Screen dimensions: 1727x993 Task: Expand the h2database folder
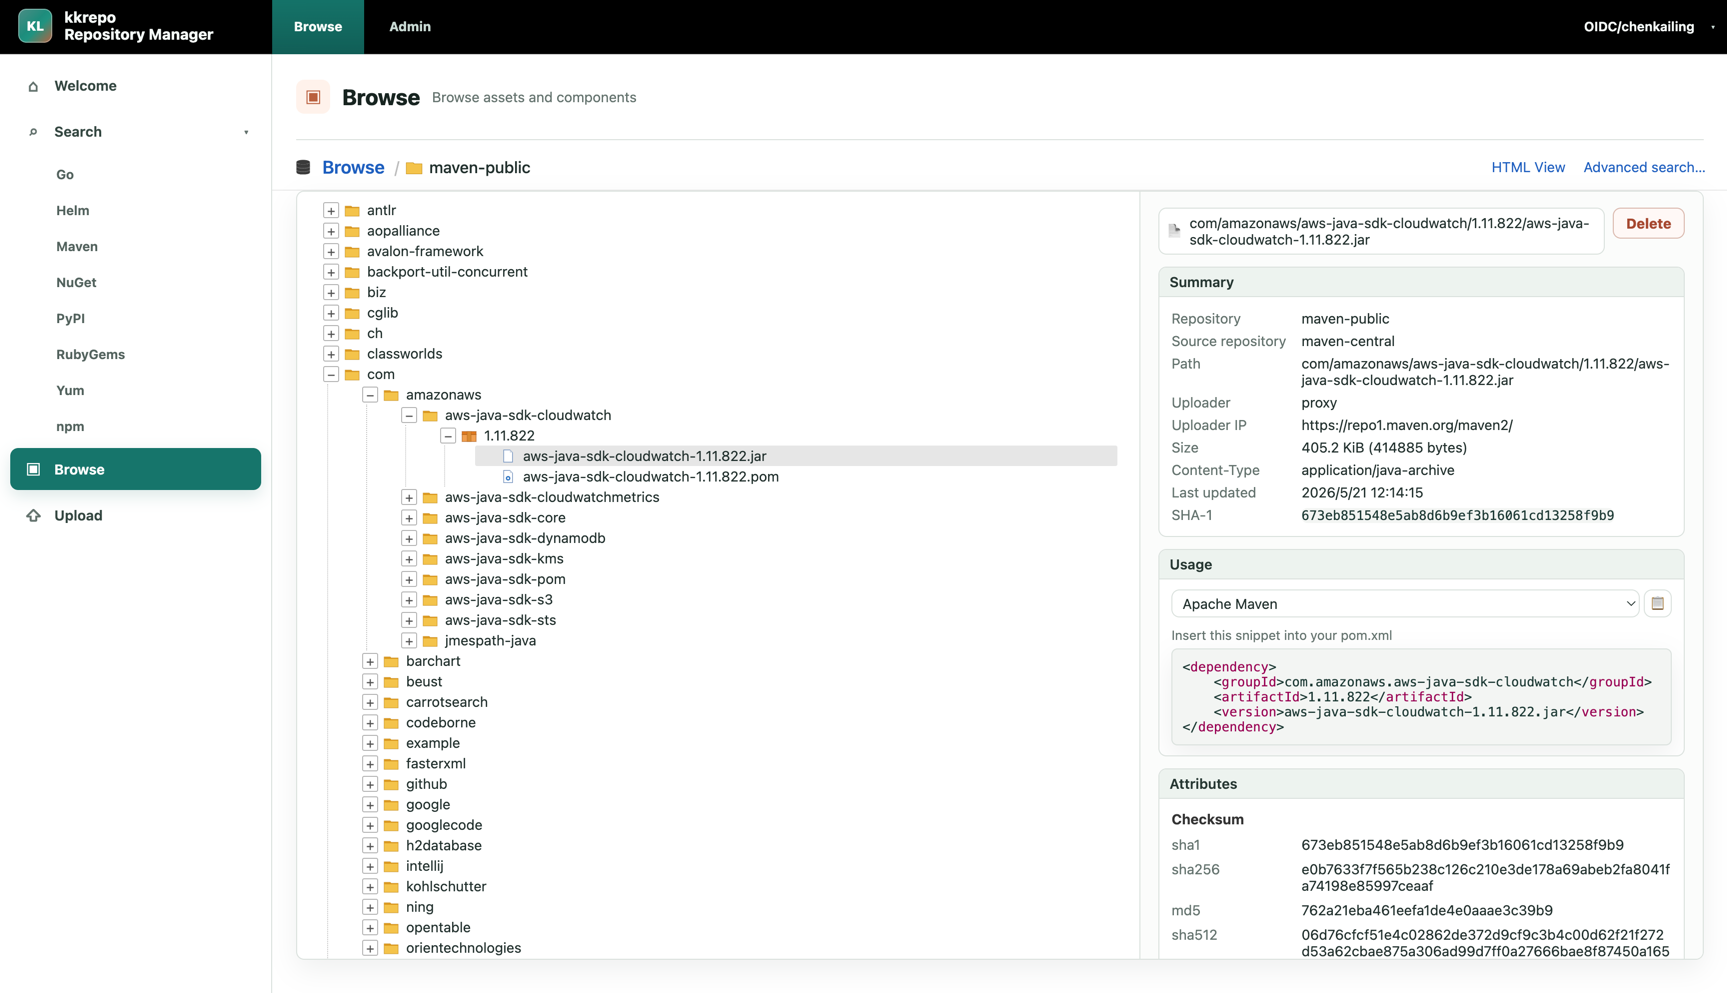(x=370, y=846)
